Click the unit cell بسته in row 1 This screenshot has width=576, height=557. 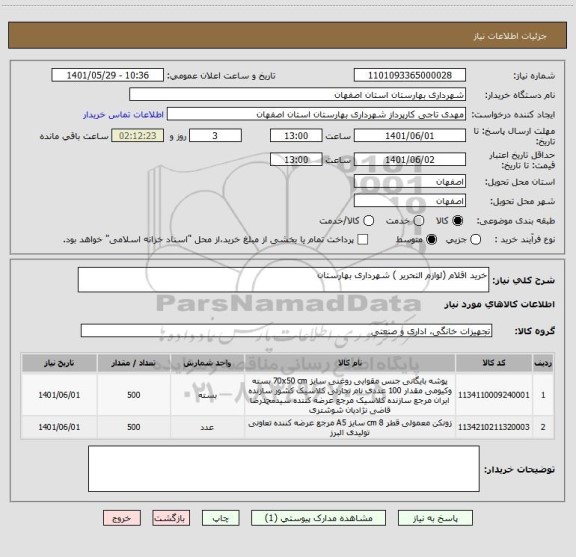[207, 395]
